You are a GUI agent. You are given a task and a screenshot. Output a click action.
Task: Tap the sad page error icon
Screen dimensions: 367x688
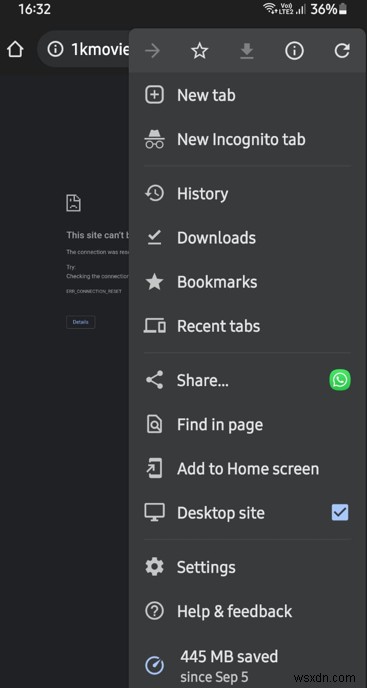pyautogui.click(x=73, y=203)
